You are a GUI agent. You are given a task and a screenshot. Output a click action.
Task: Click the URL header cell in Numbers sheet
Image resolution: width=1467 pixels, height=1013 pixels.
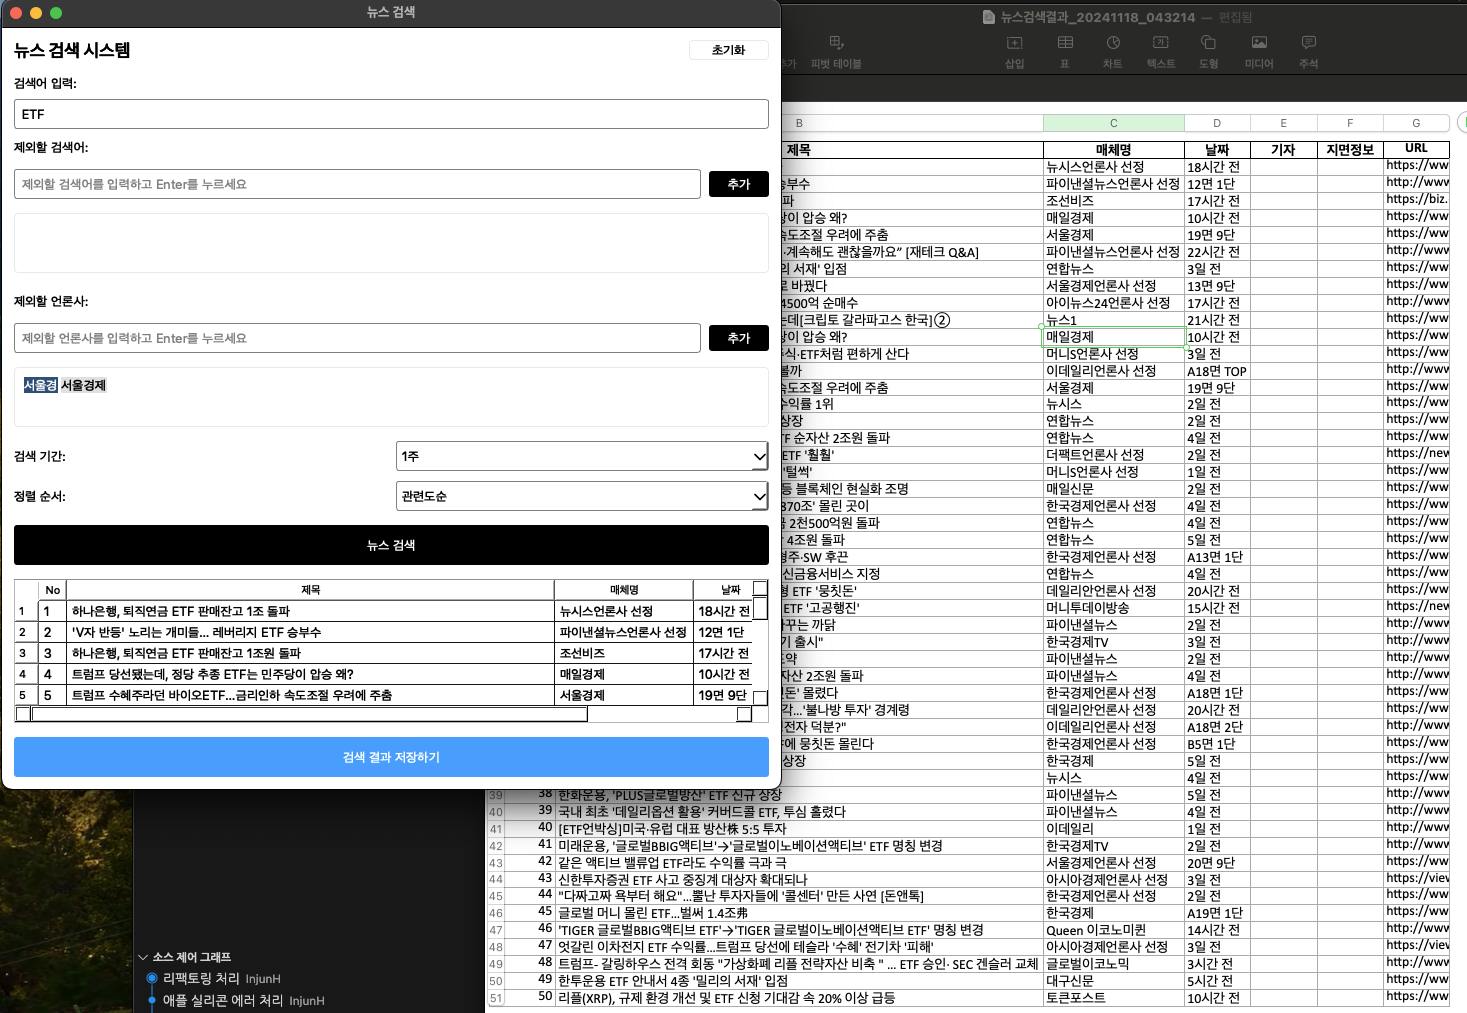point(1416,149)
